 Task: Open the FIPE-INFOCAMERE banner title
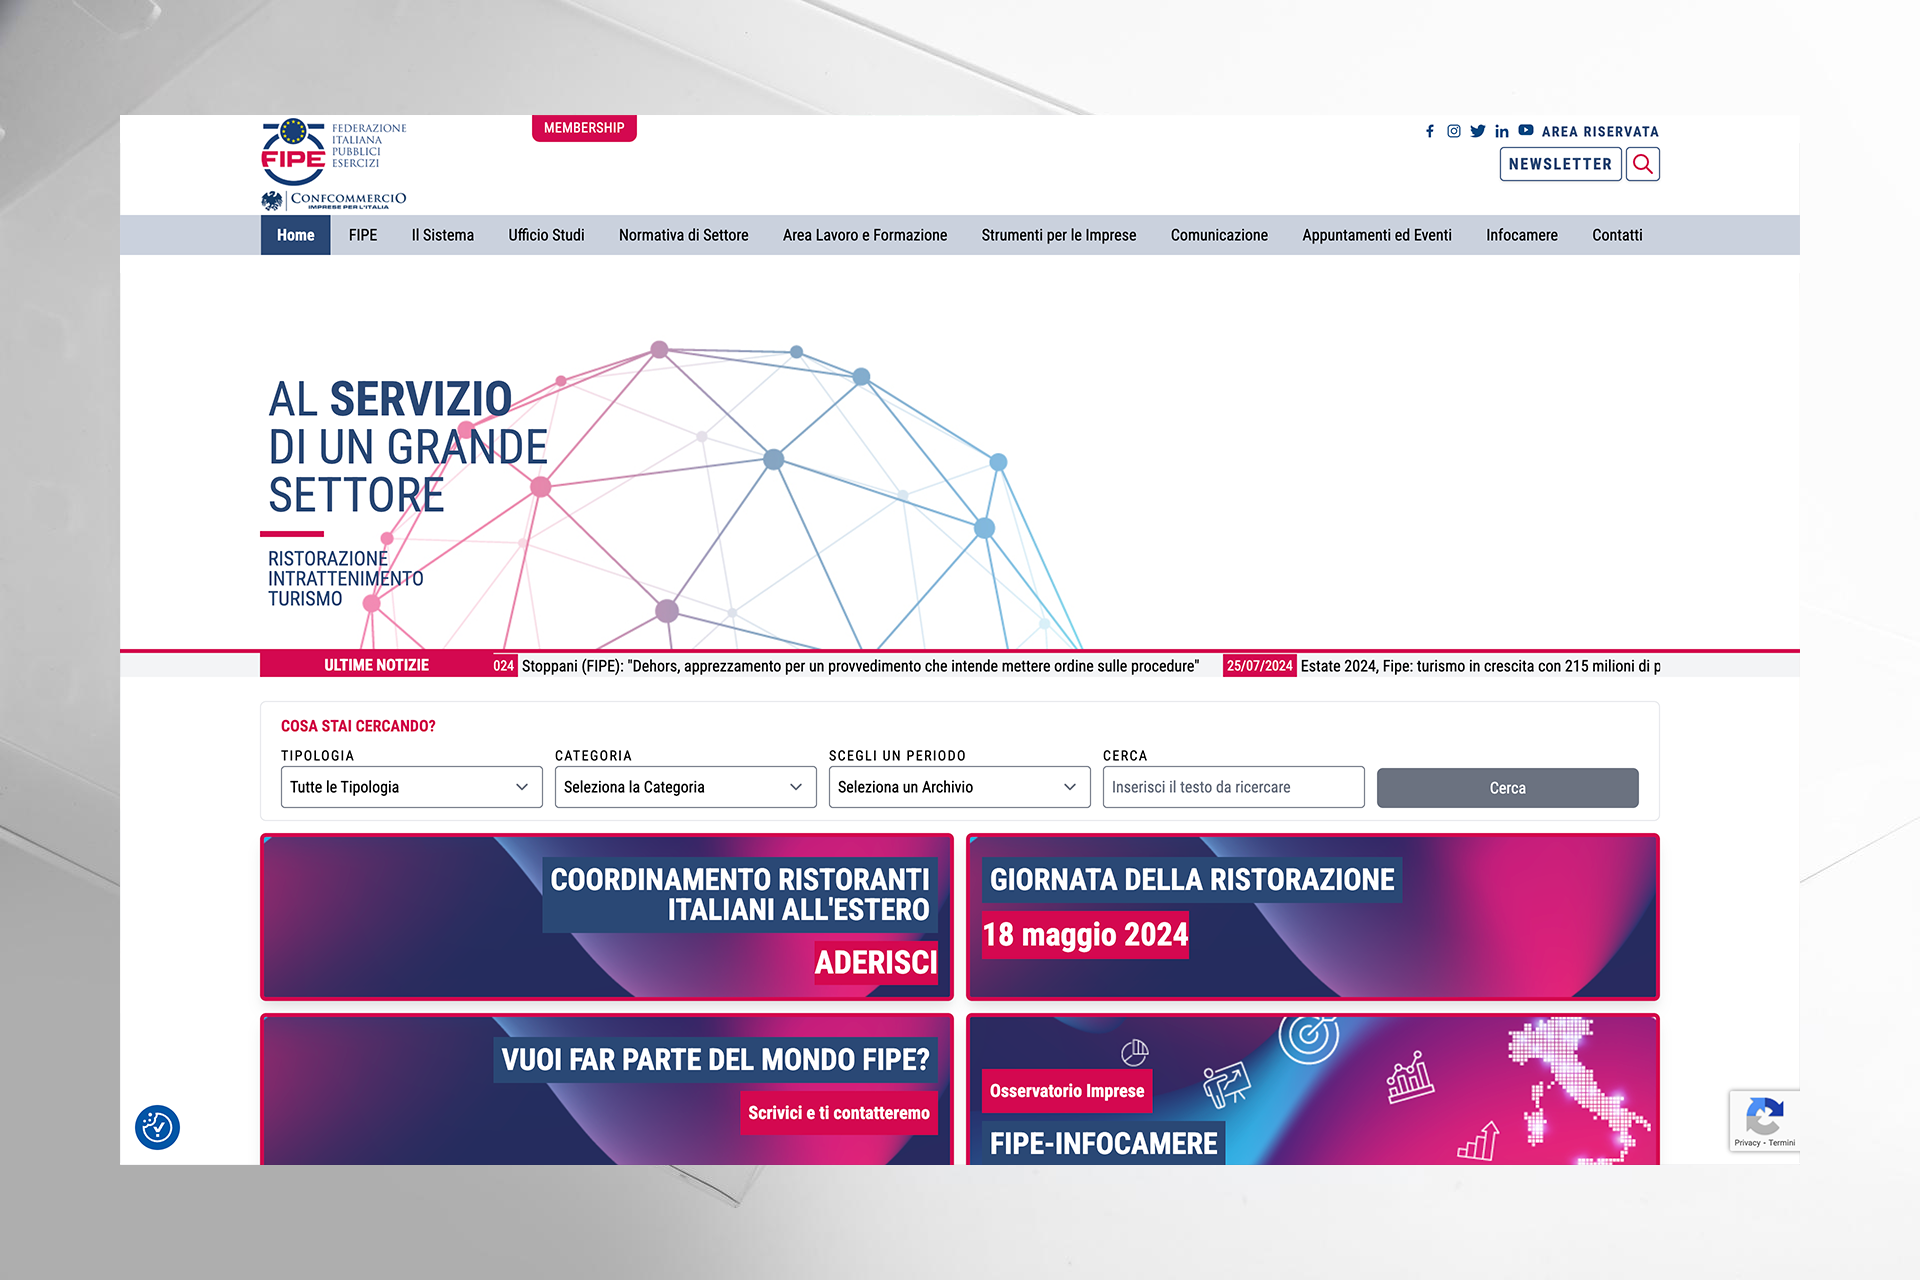(1103, 1143)
